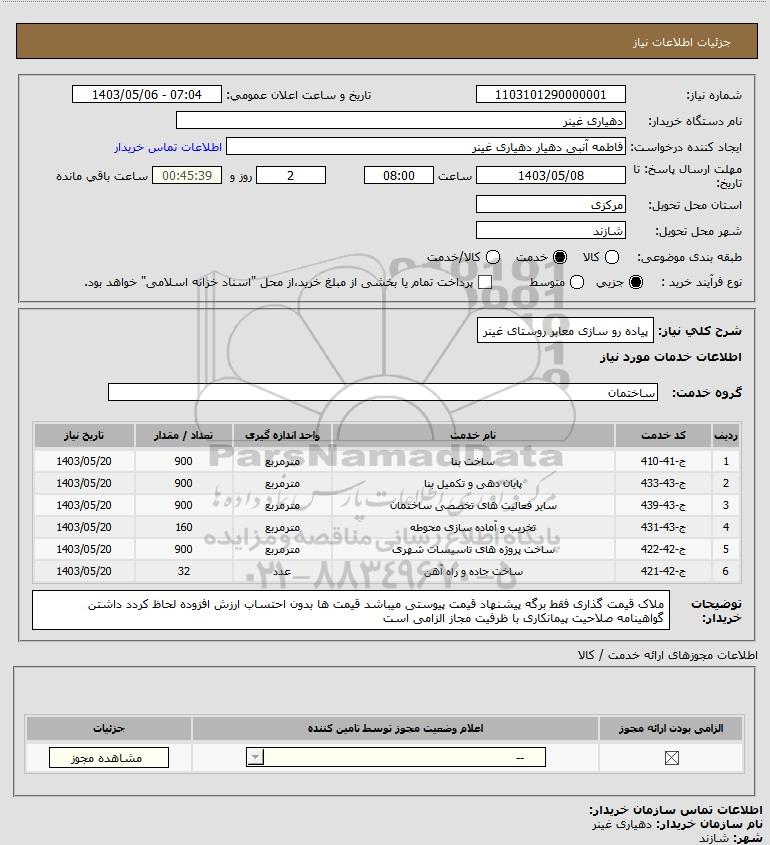Click the مشاهده مجوز button
Viewport: 770px width, 845px height.
point(108,758)
